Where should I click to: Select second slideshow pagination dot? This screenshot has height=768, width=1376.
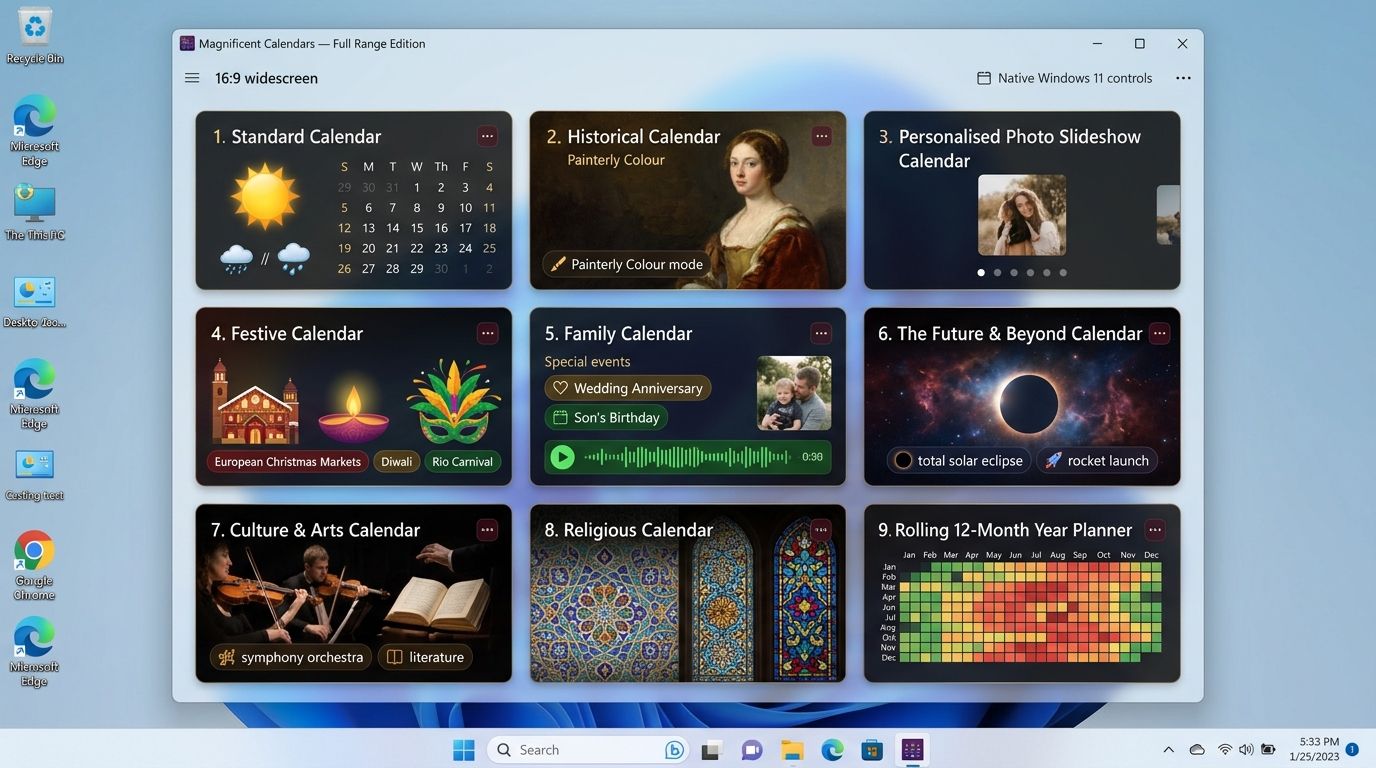pos(997,272)
